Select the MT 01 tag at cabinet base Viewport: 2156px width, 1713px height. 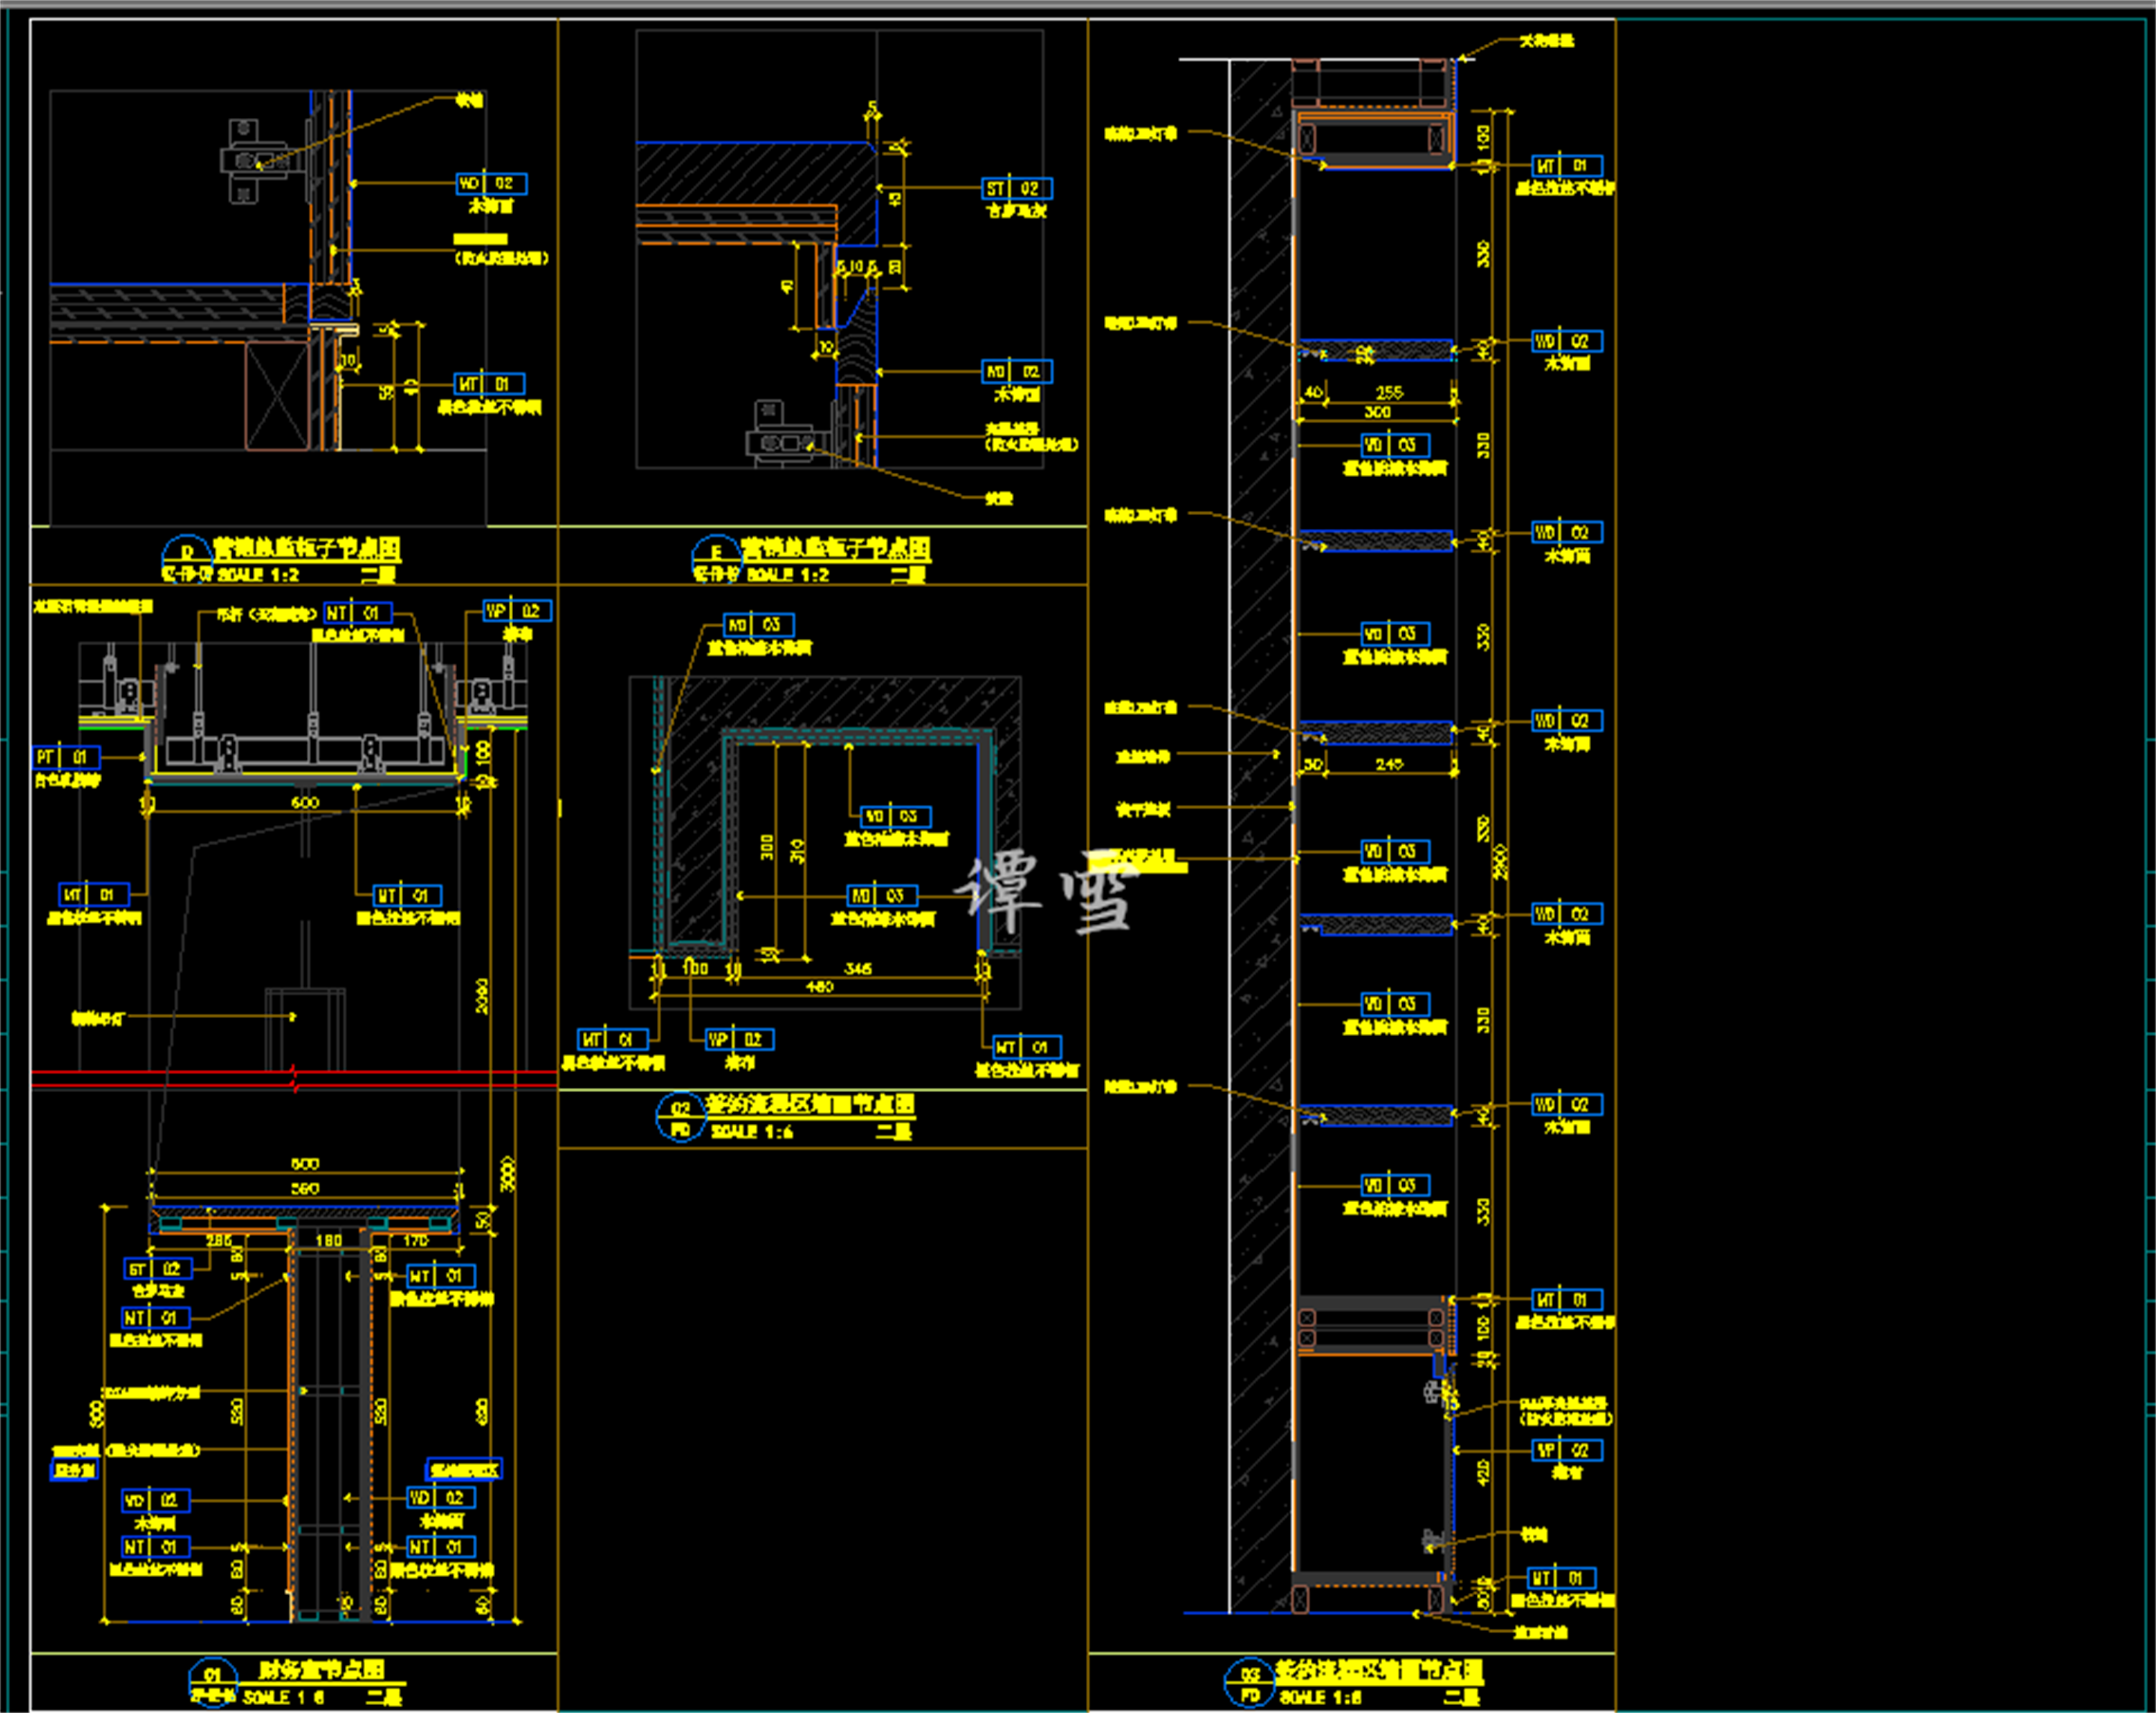(x=1560, y=1579)
